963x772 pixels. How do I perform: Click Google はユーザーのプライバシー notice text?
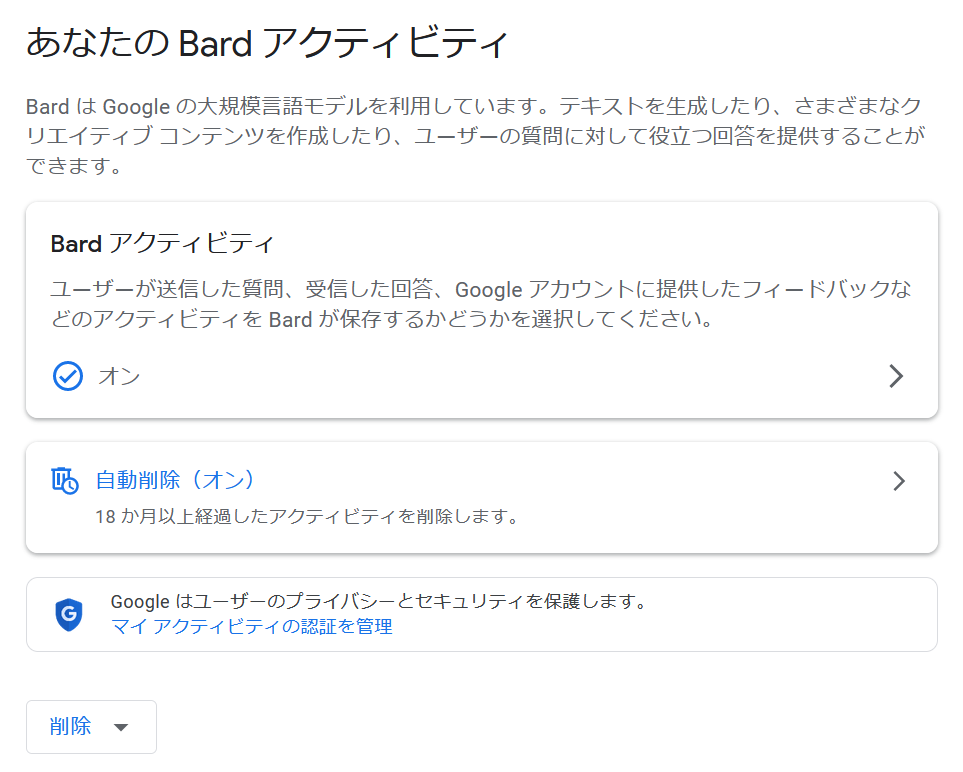click(379, 601)
